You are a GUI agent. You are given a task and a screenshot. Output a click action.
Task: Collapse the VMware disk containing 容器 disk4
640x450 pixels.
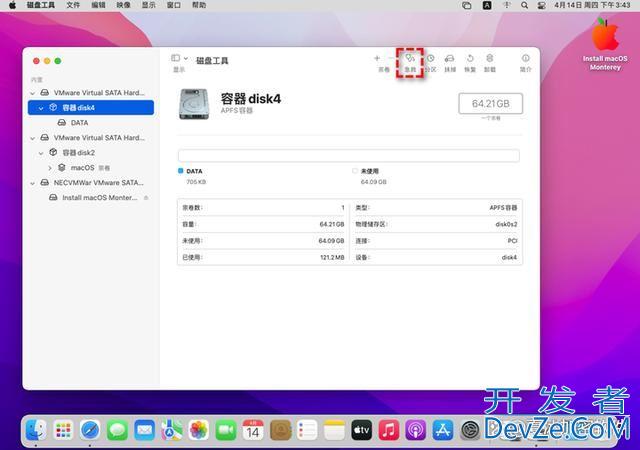pyautogui.click(x=33, y=93)
